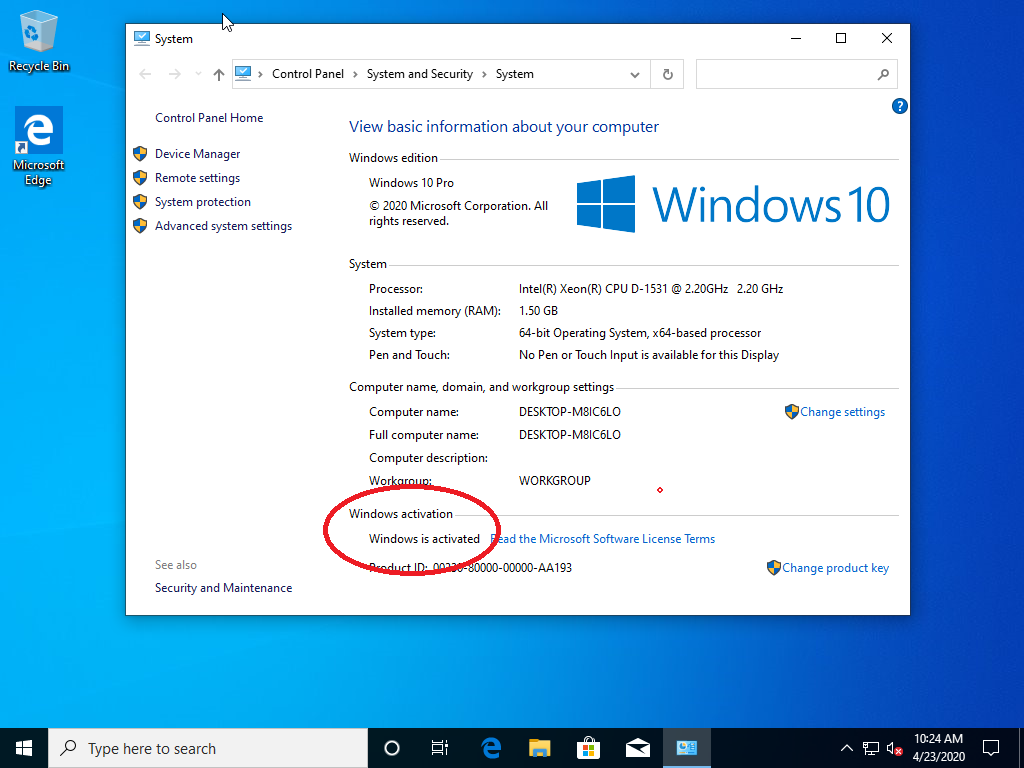The image size is (1024, 768).
Task: Click shield icon next to Change settings
Action: [792, 411]
